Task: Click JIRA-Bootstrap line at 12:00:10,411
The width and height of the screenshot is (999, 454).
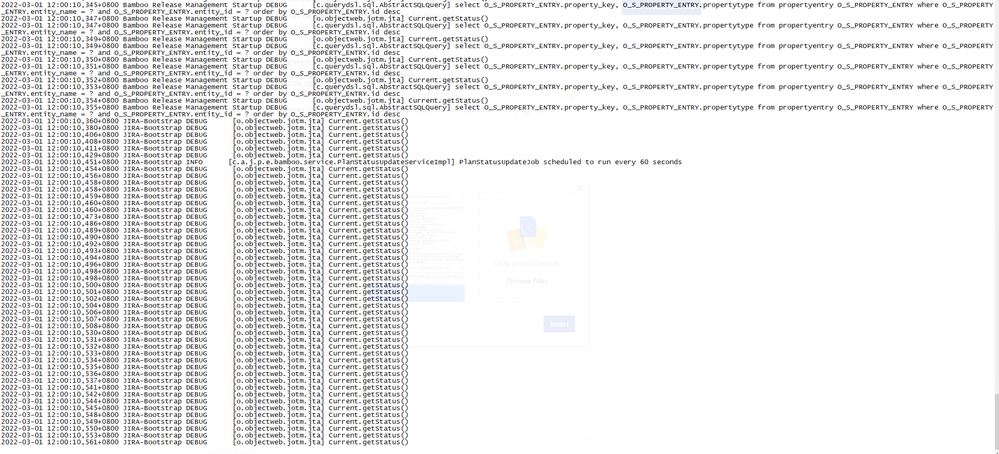Action: click(x=204, y=148)
